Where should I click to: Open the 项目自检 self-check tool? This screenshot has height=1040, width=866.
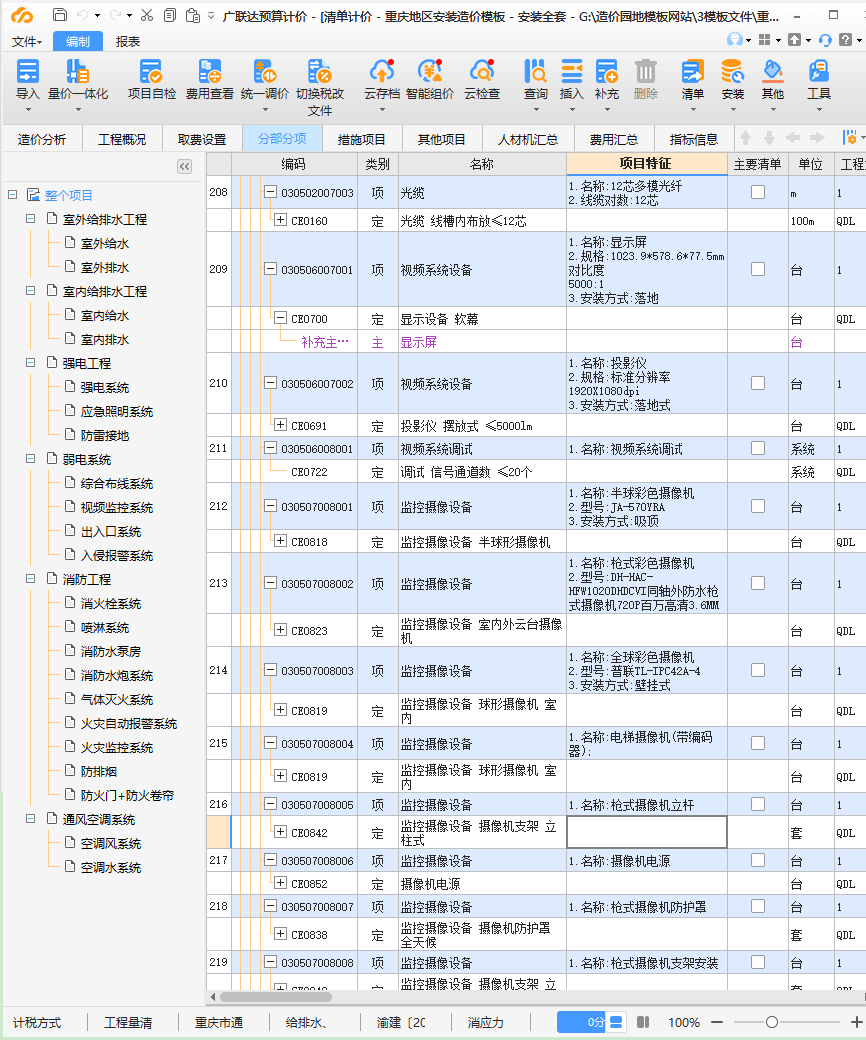(x=152, y=72)
